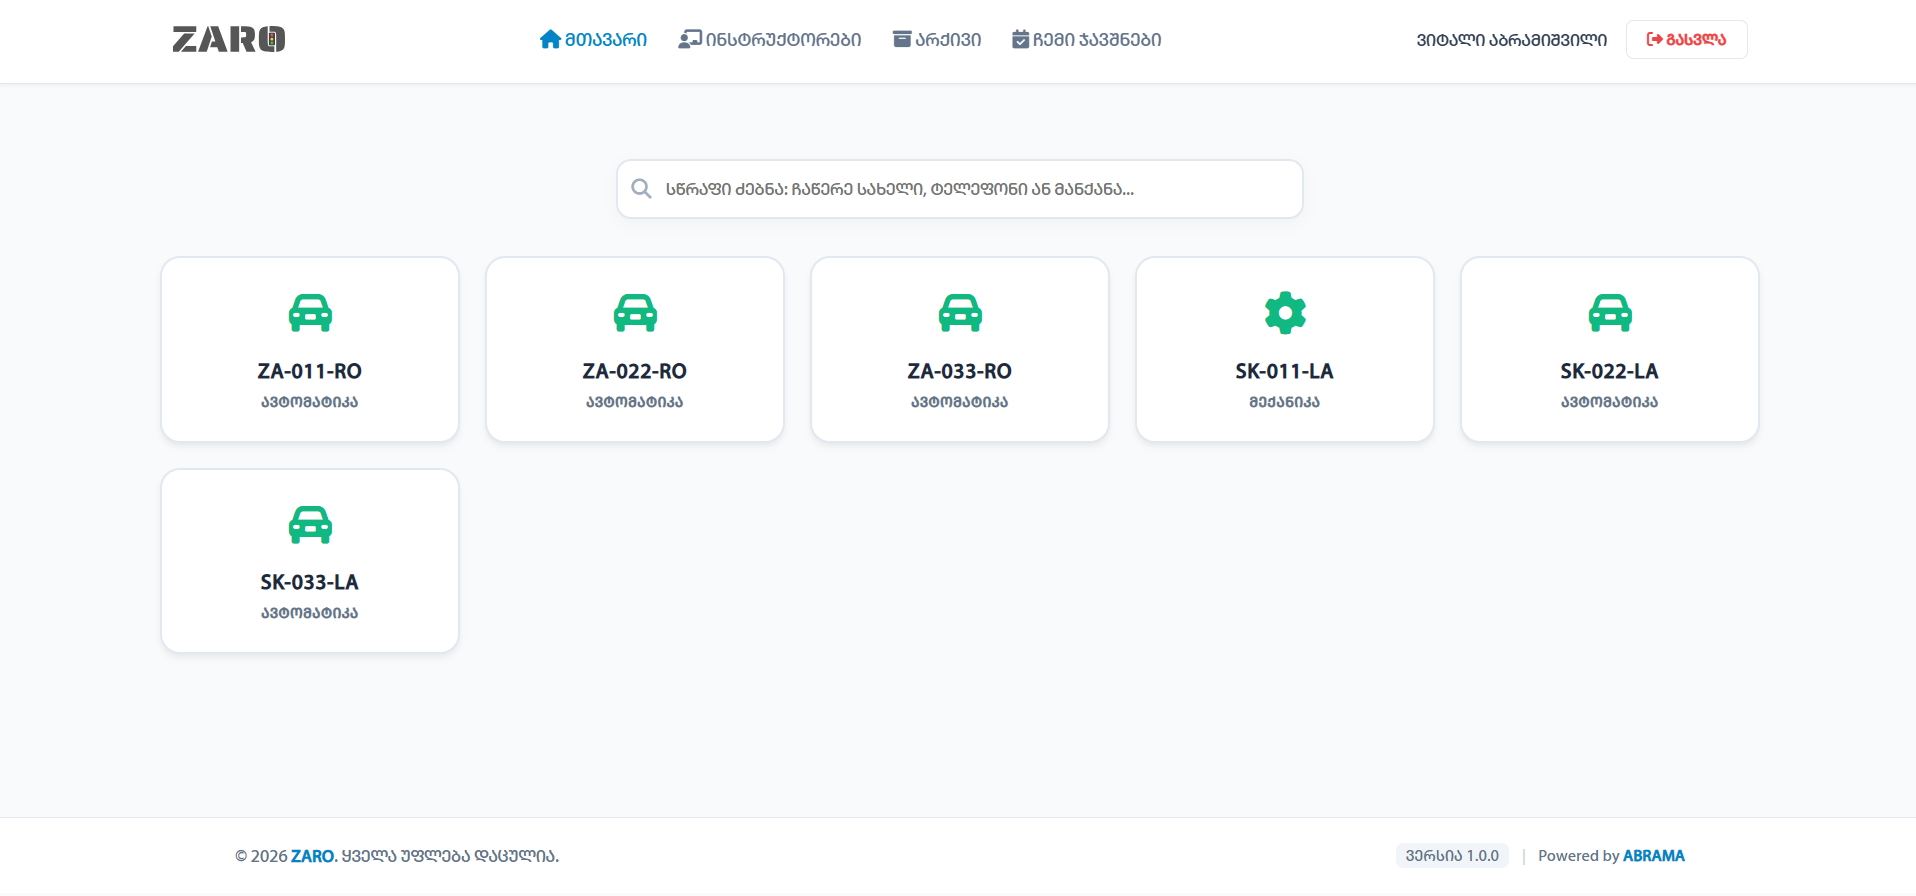Click the ZARO logo
1916x896 pixels.
coord(229,39)
